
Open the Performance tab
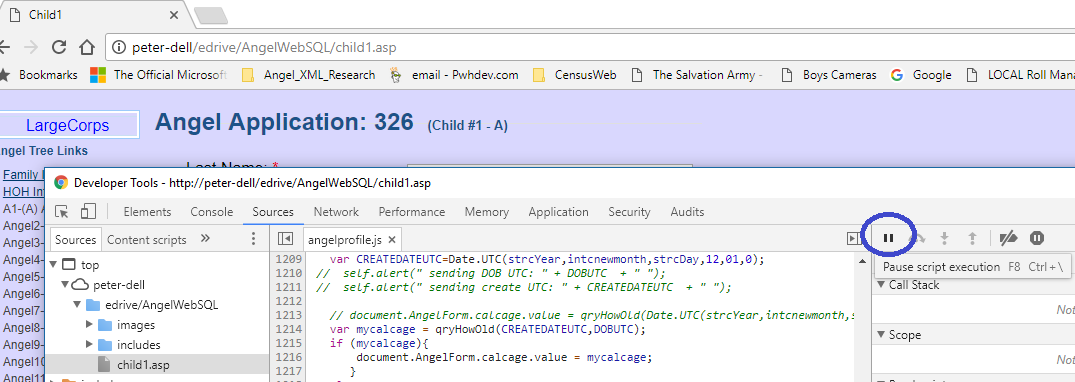(411, 212)
